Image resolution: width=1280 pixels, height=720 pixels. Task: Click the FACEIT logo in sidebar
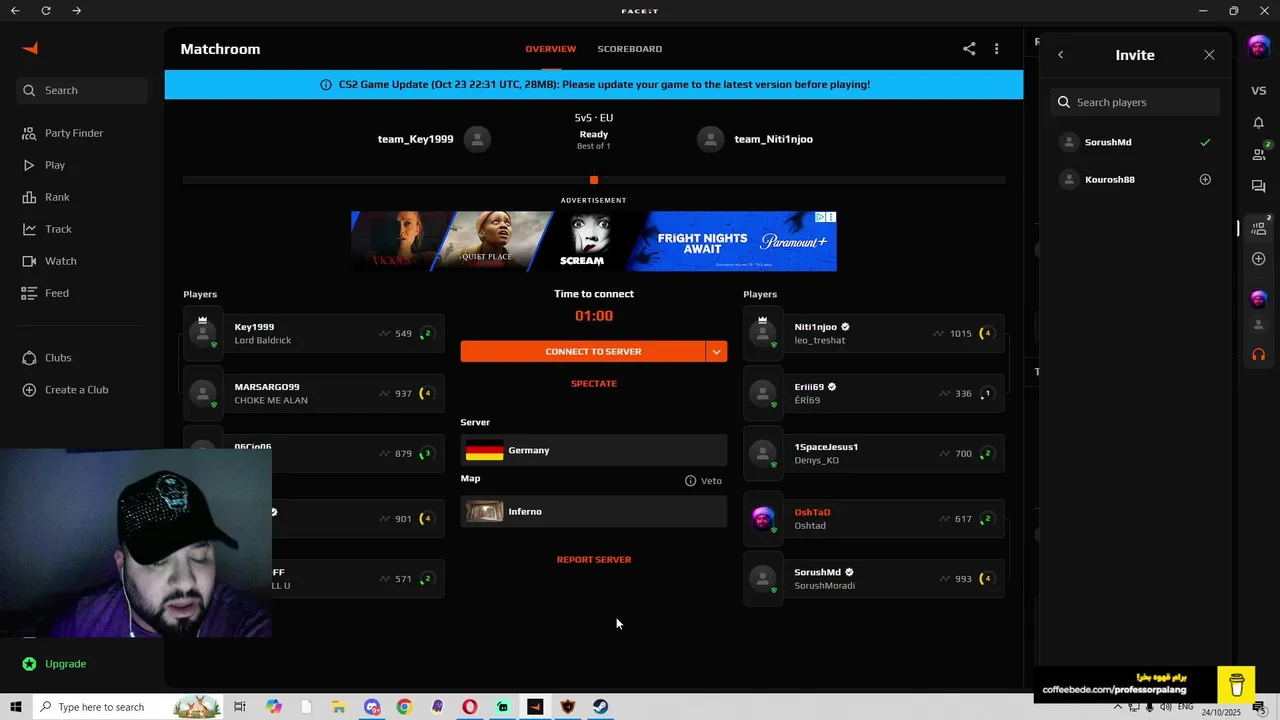click(30, 48)
